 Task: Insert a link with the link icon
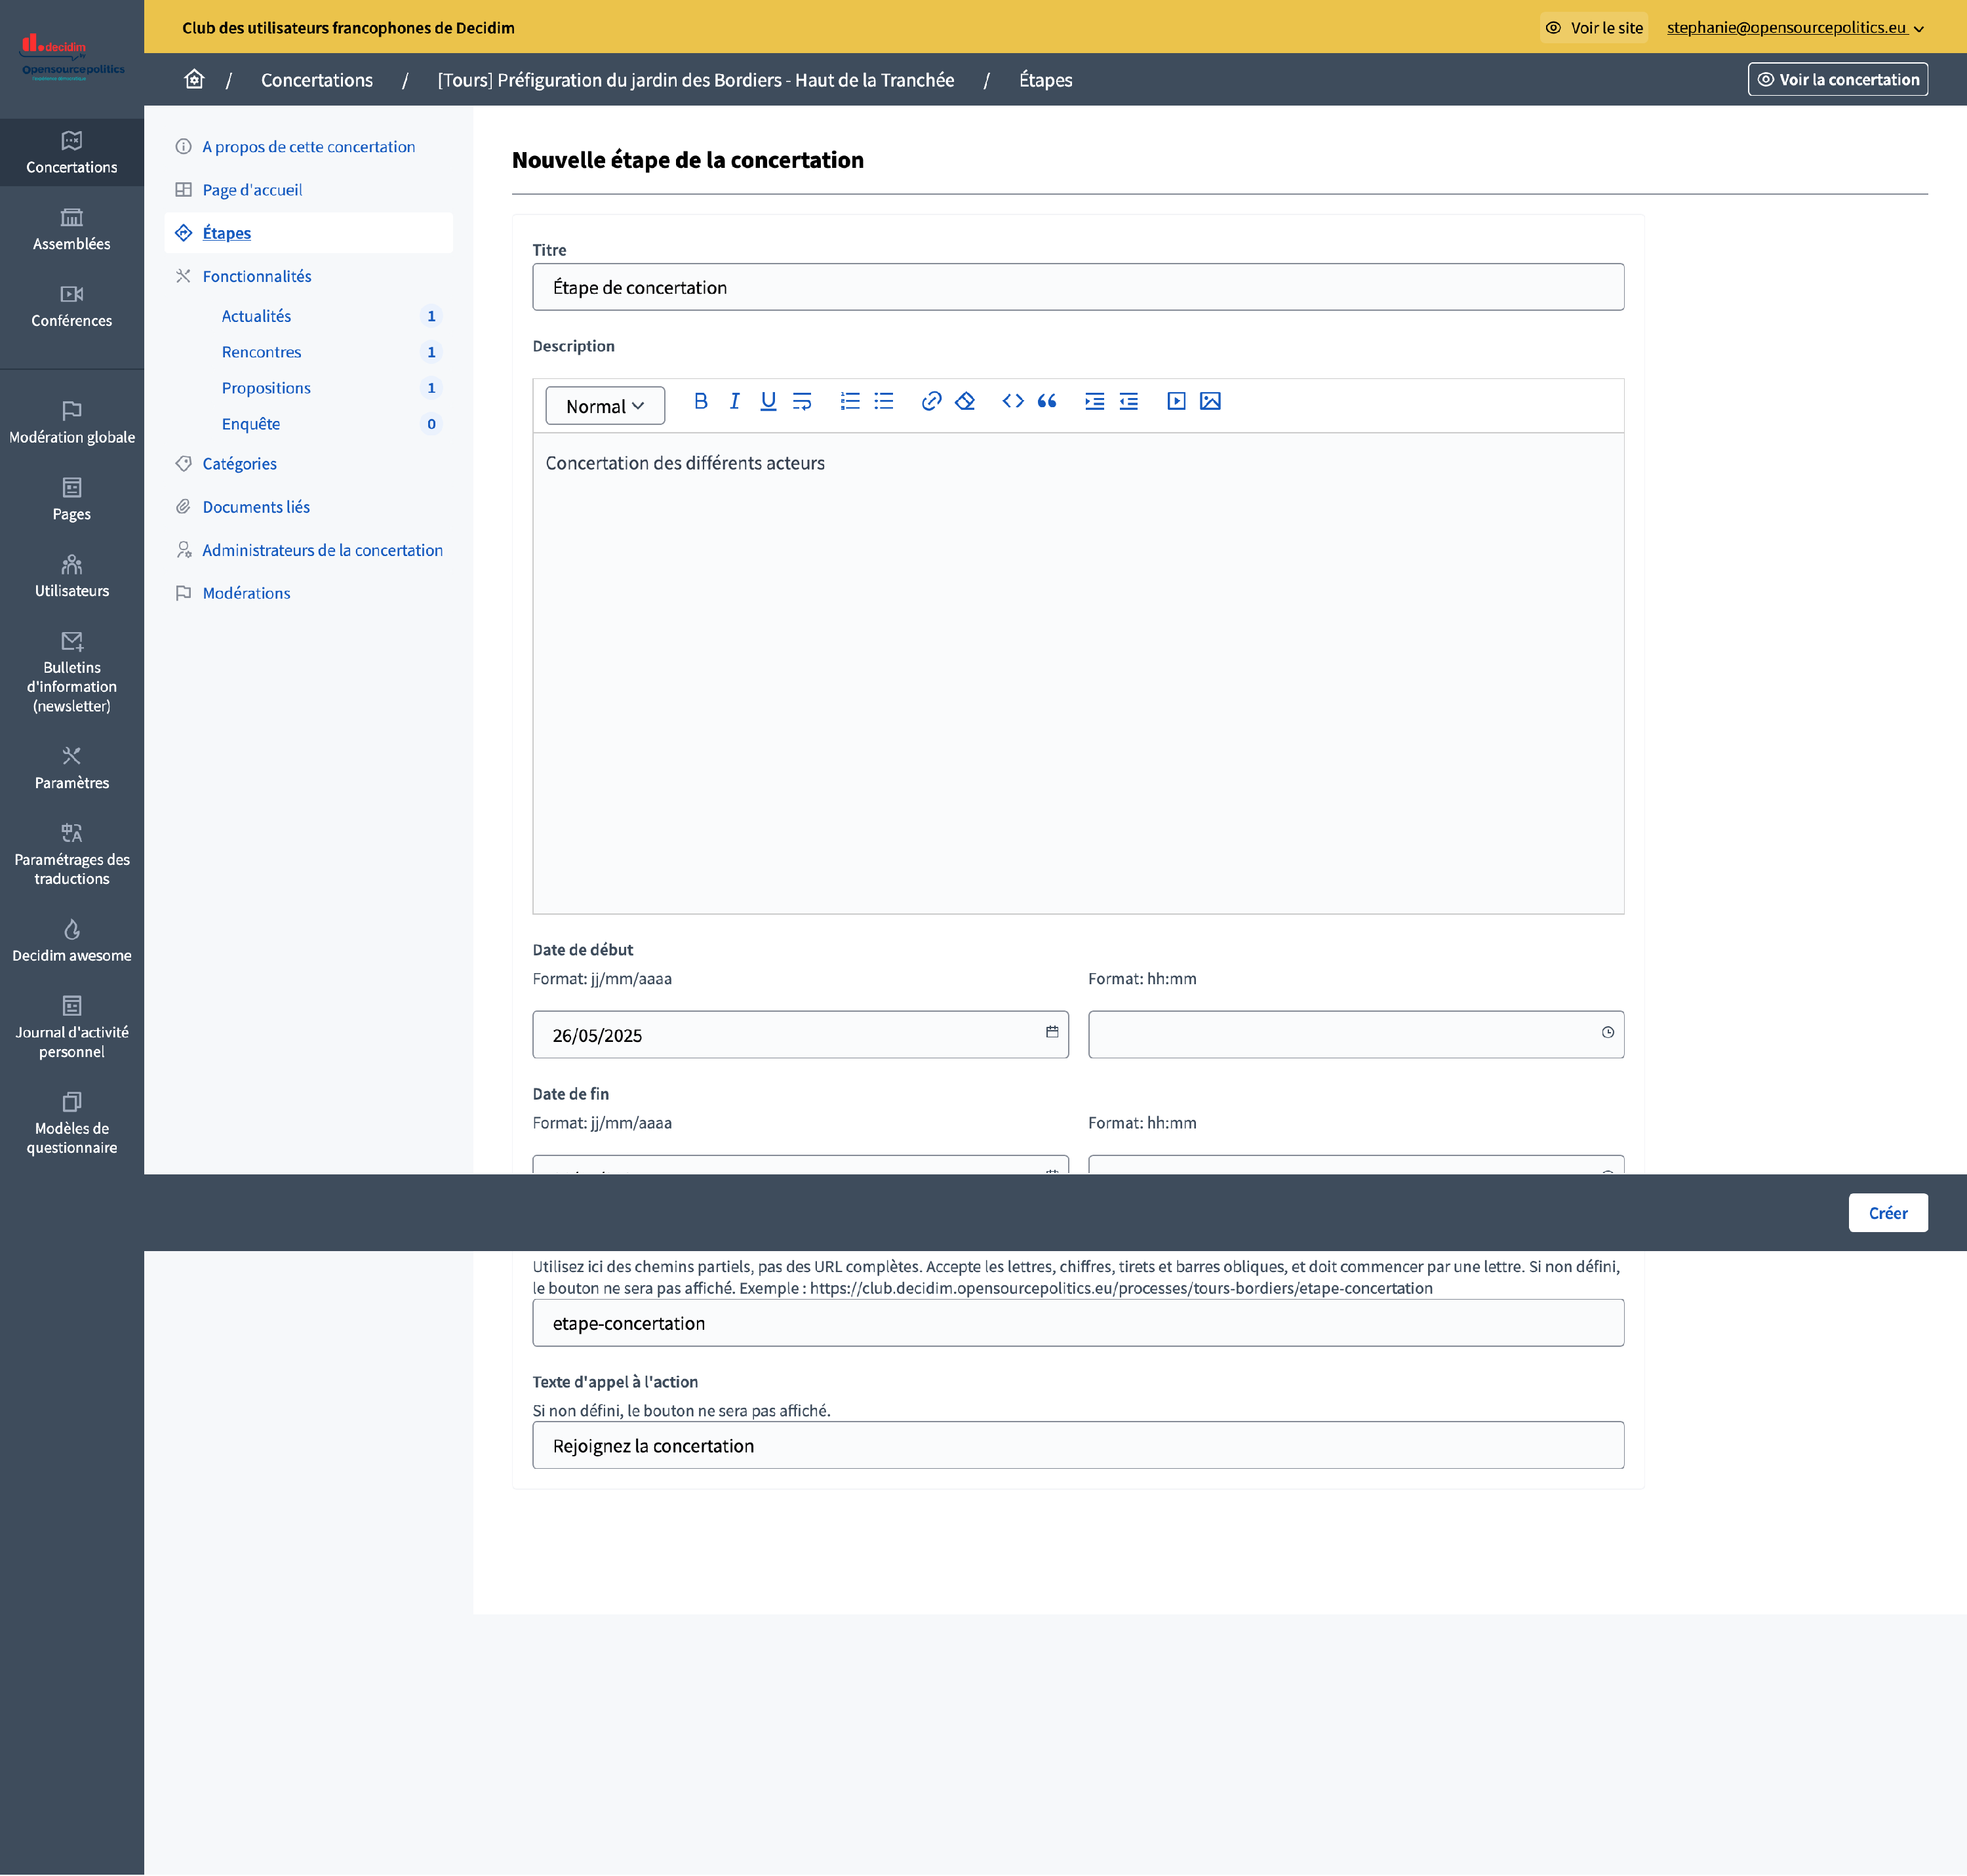[931, 401]
